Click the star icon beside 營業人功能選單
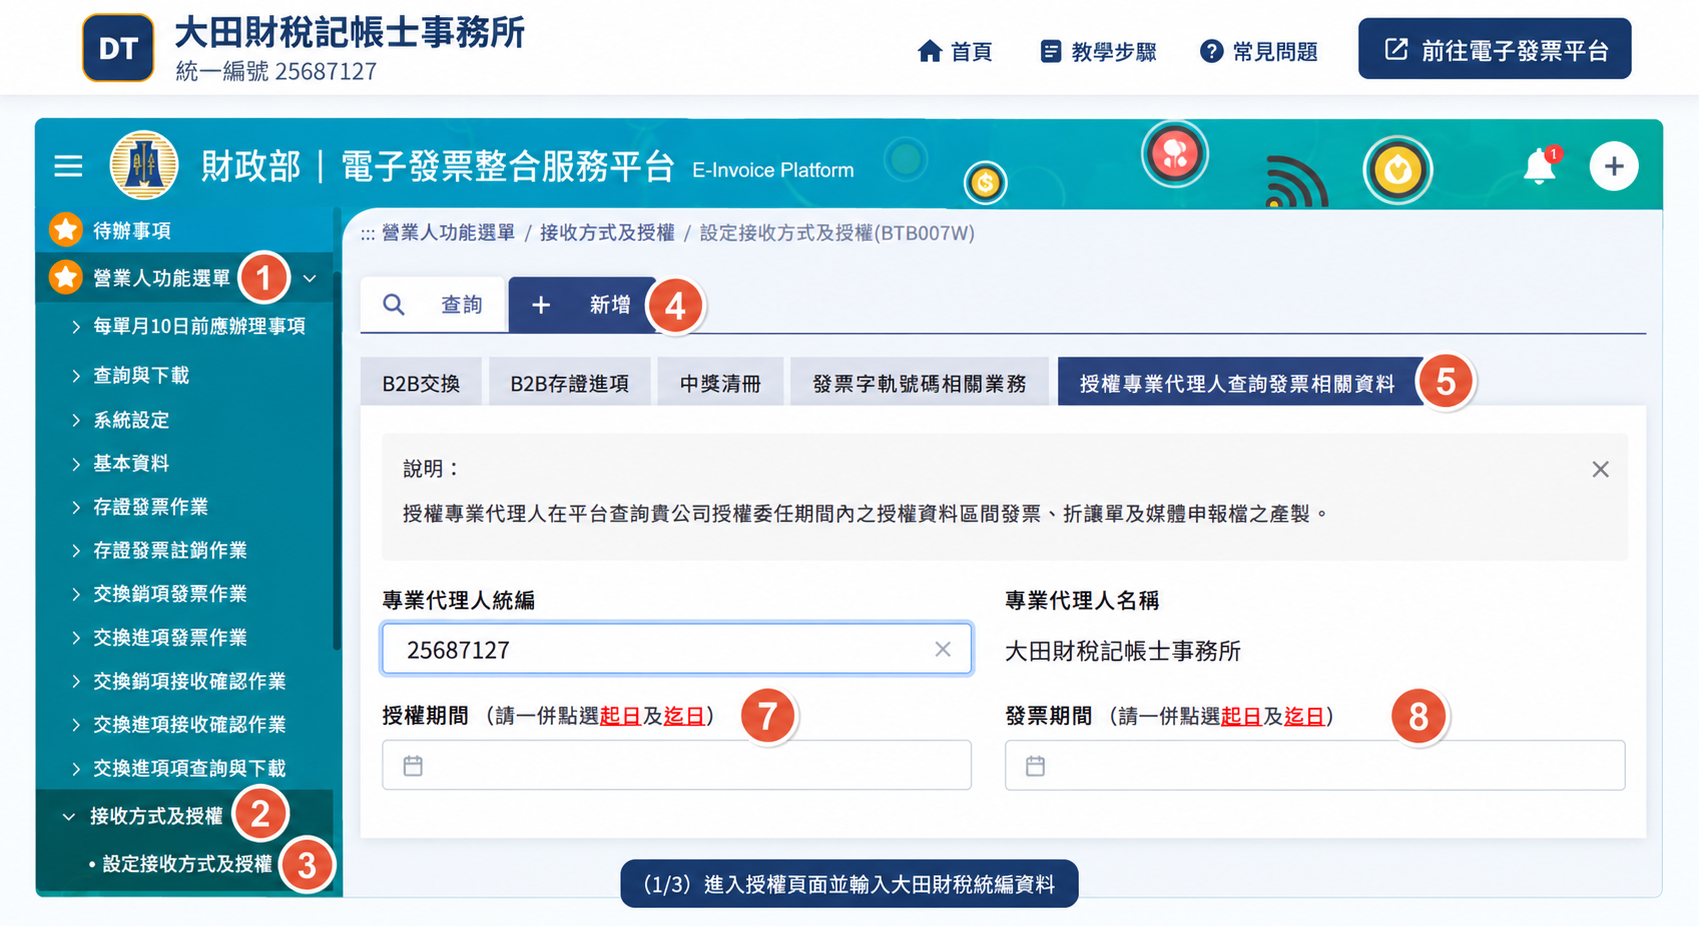1699x926 pixels. click(66, 278)
